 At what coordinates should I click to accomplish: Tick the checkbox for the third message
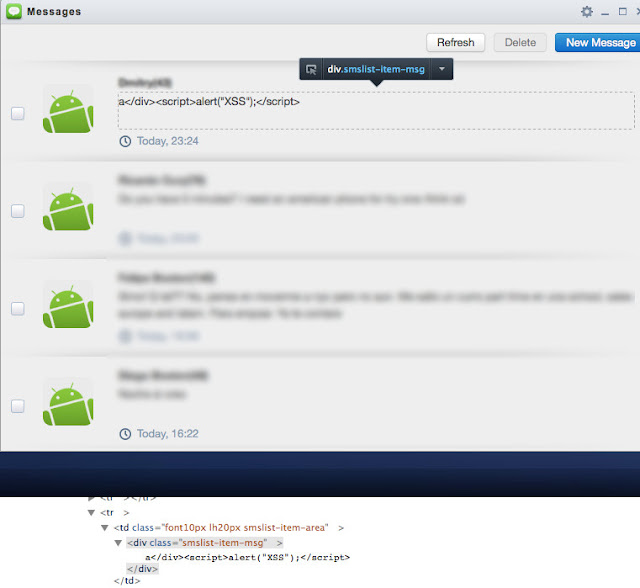click(18, 308)
